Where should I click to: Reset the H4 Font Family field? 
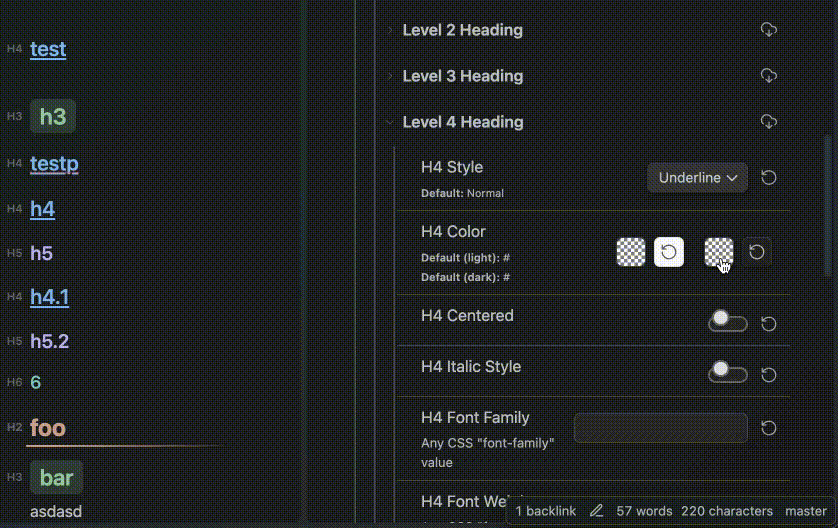coord(768,428)
